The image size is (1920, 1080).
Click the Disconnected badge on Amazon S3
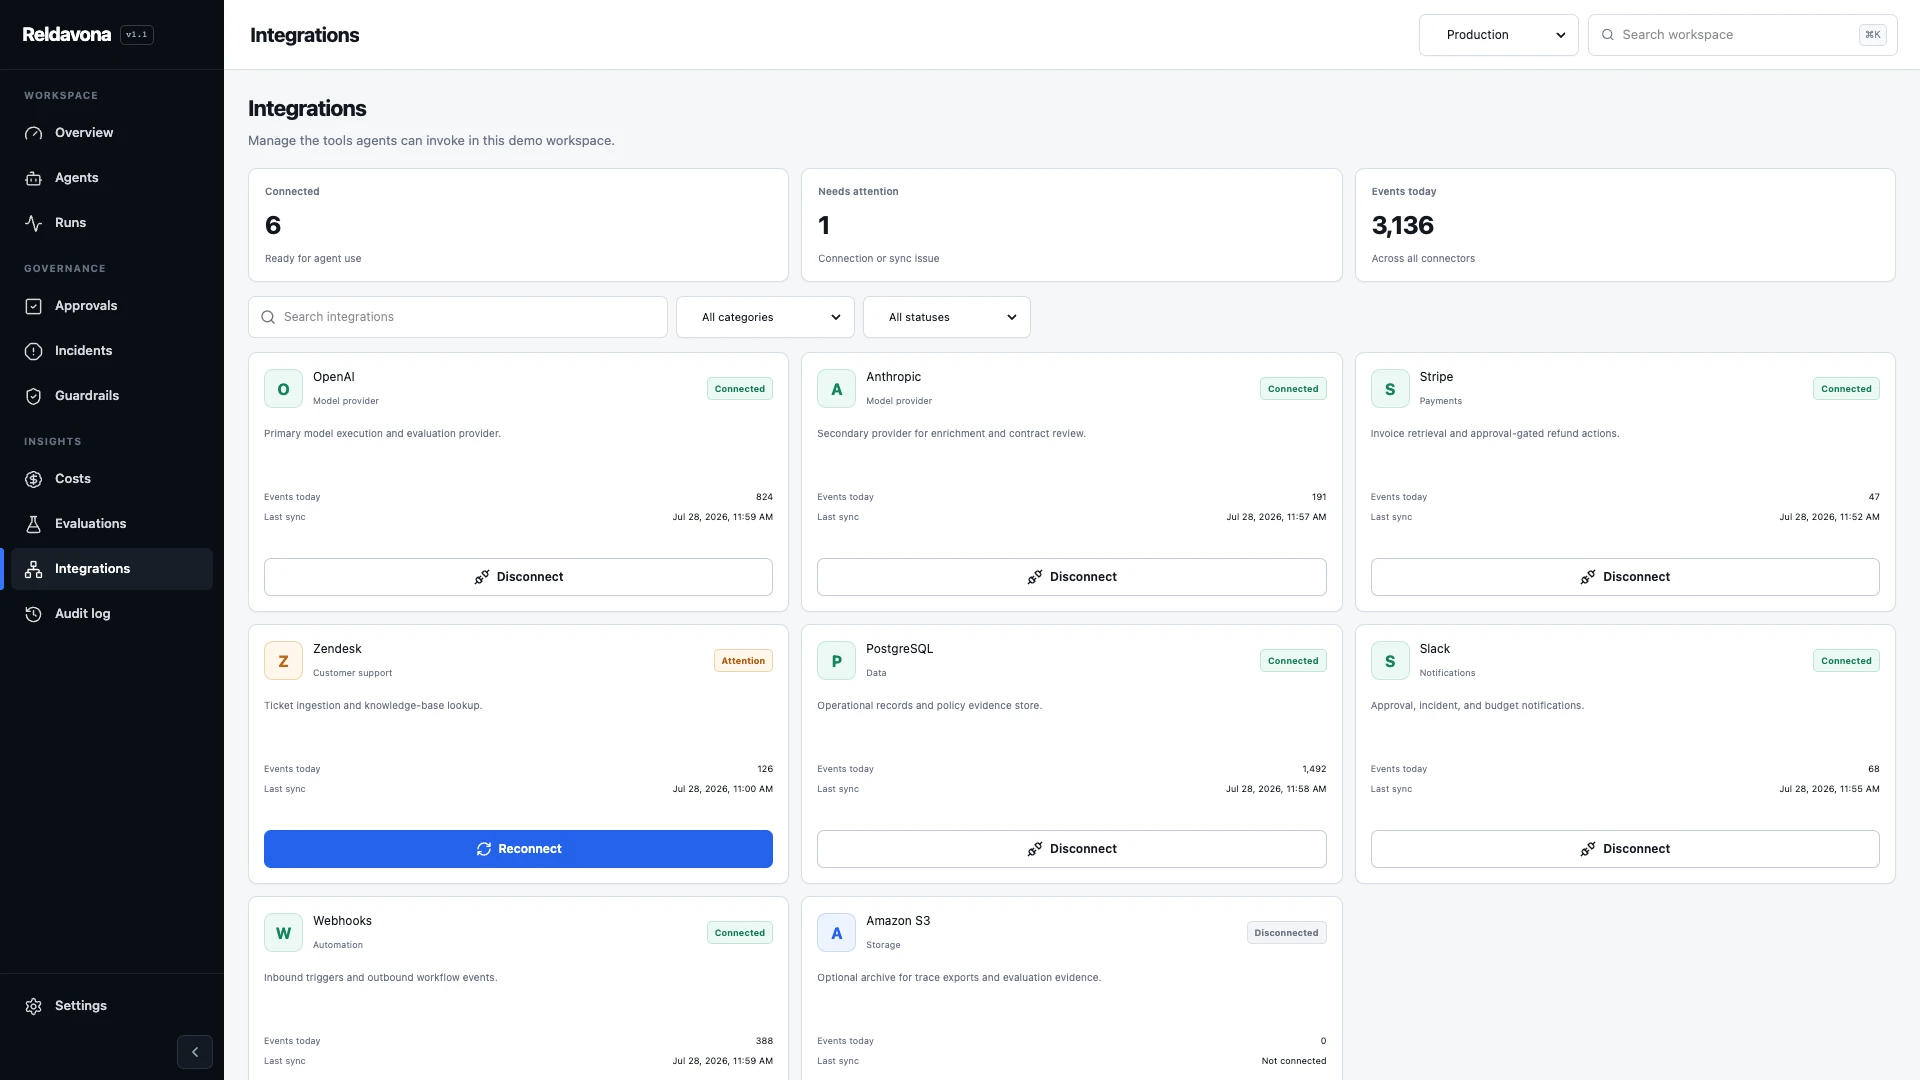1286,933
